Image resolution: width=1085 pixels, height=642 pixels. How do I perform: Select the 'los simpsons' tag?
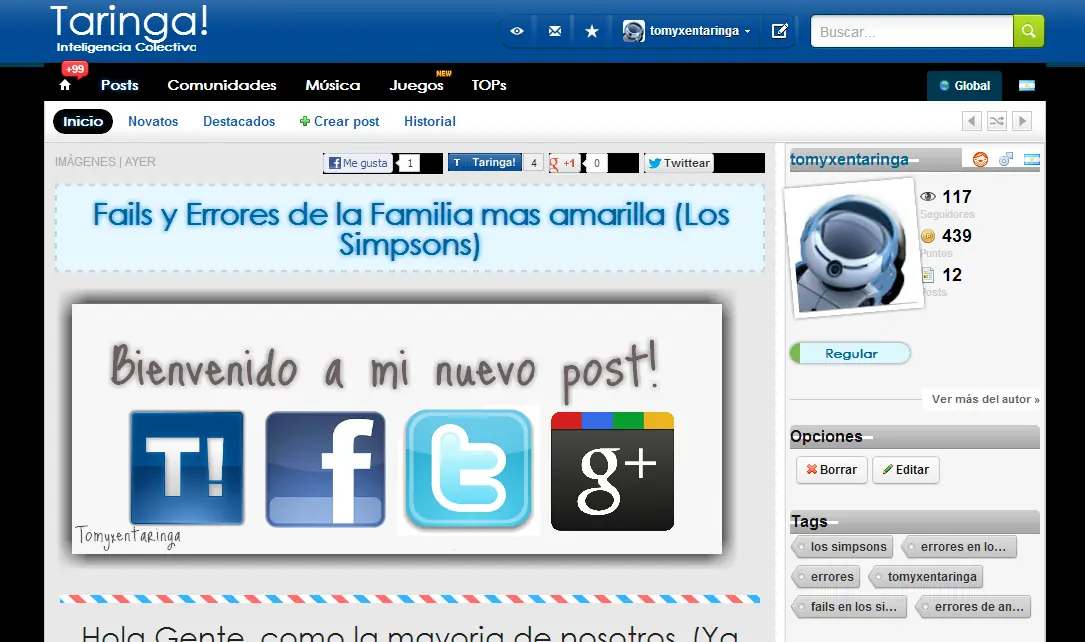coord(842,547)
